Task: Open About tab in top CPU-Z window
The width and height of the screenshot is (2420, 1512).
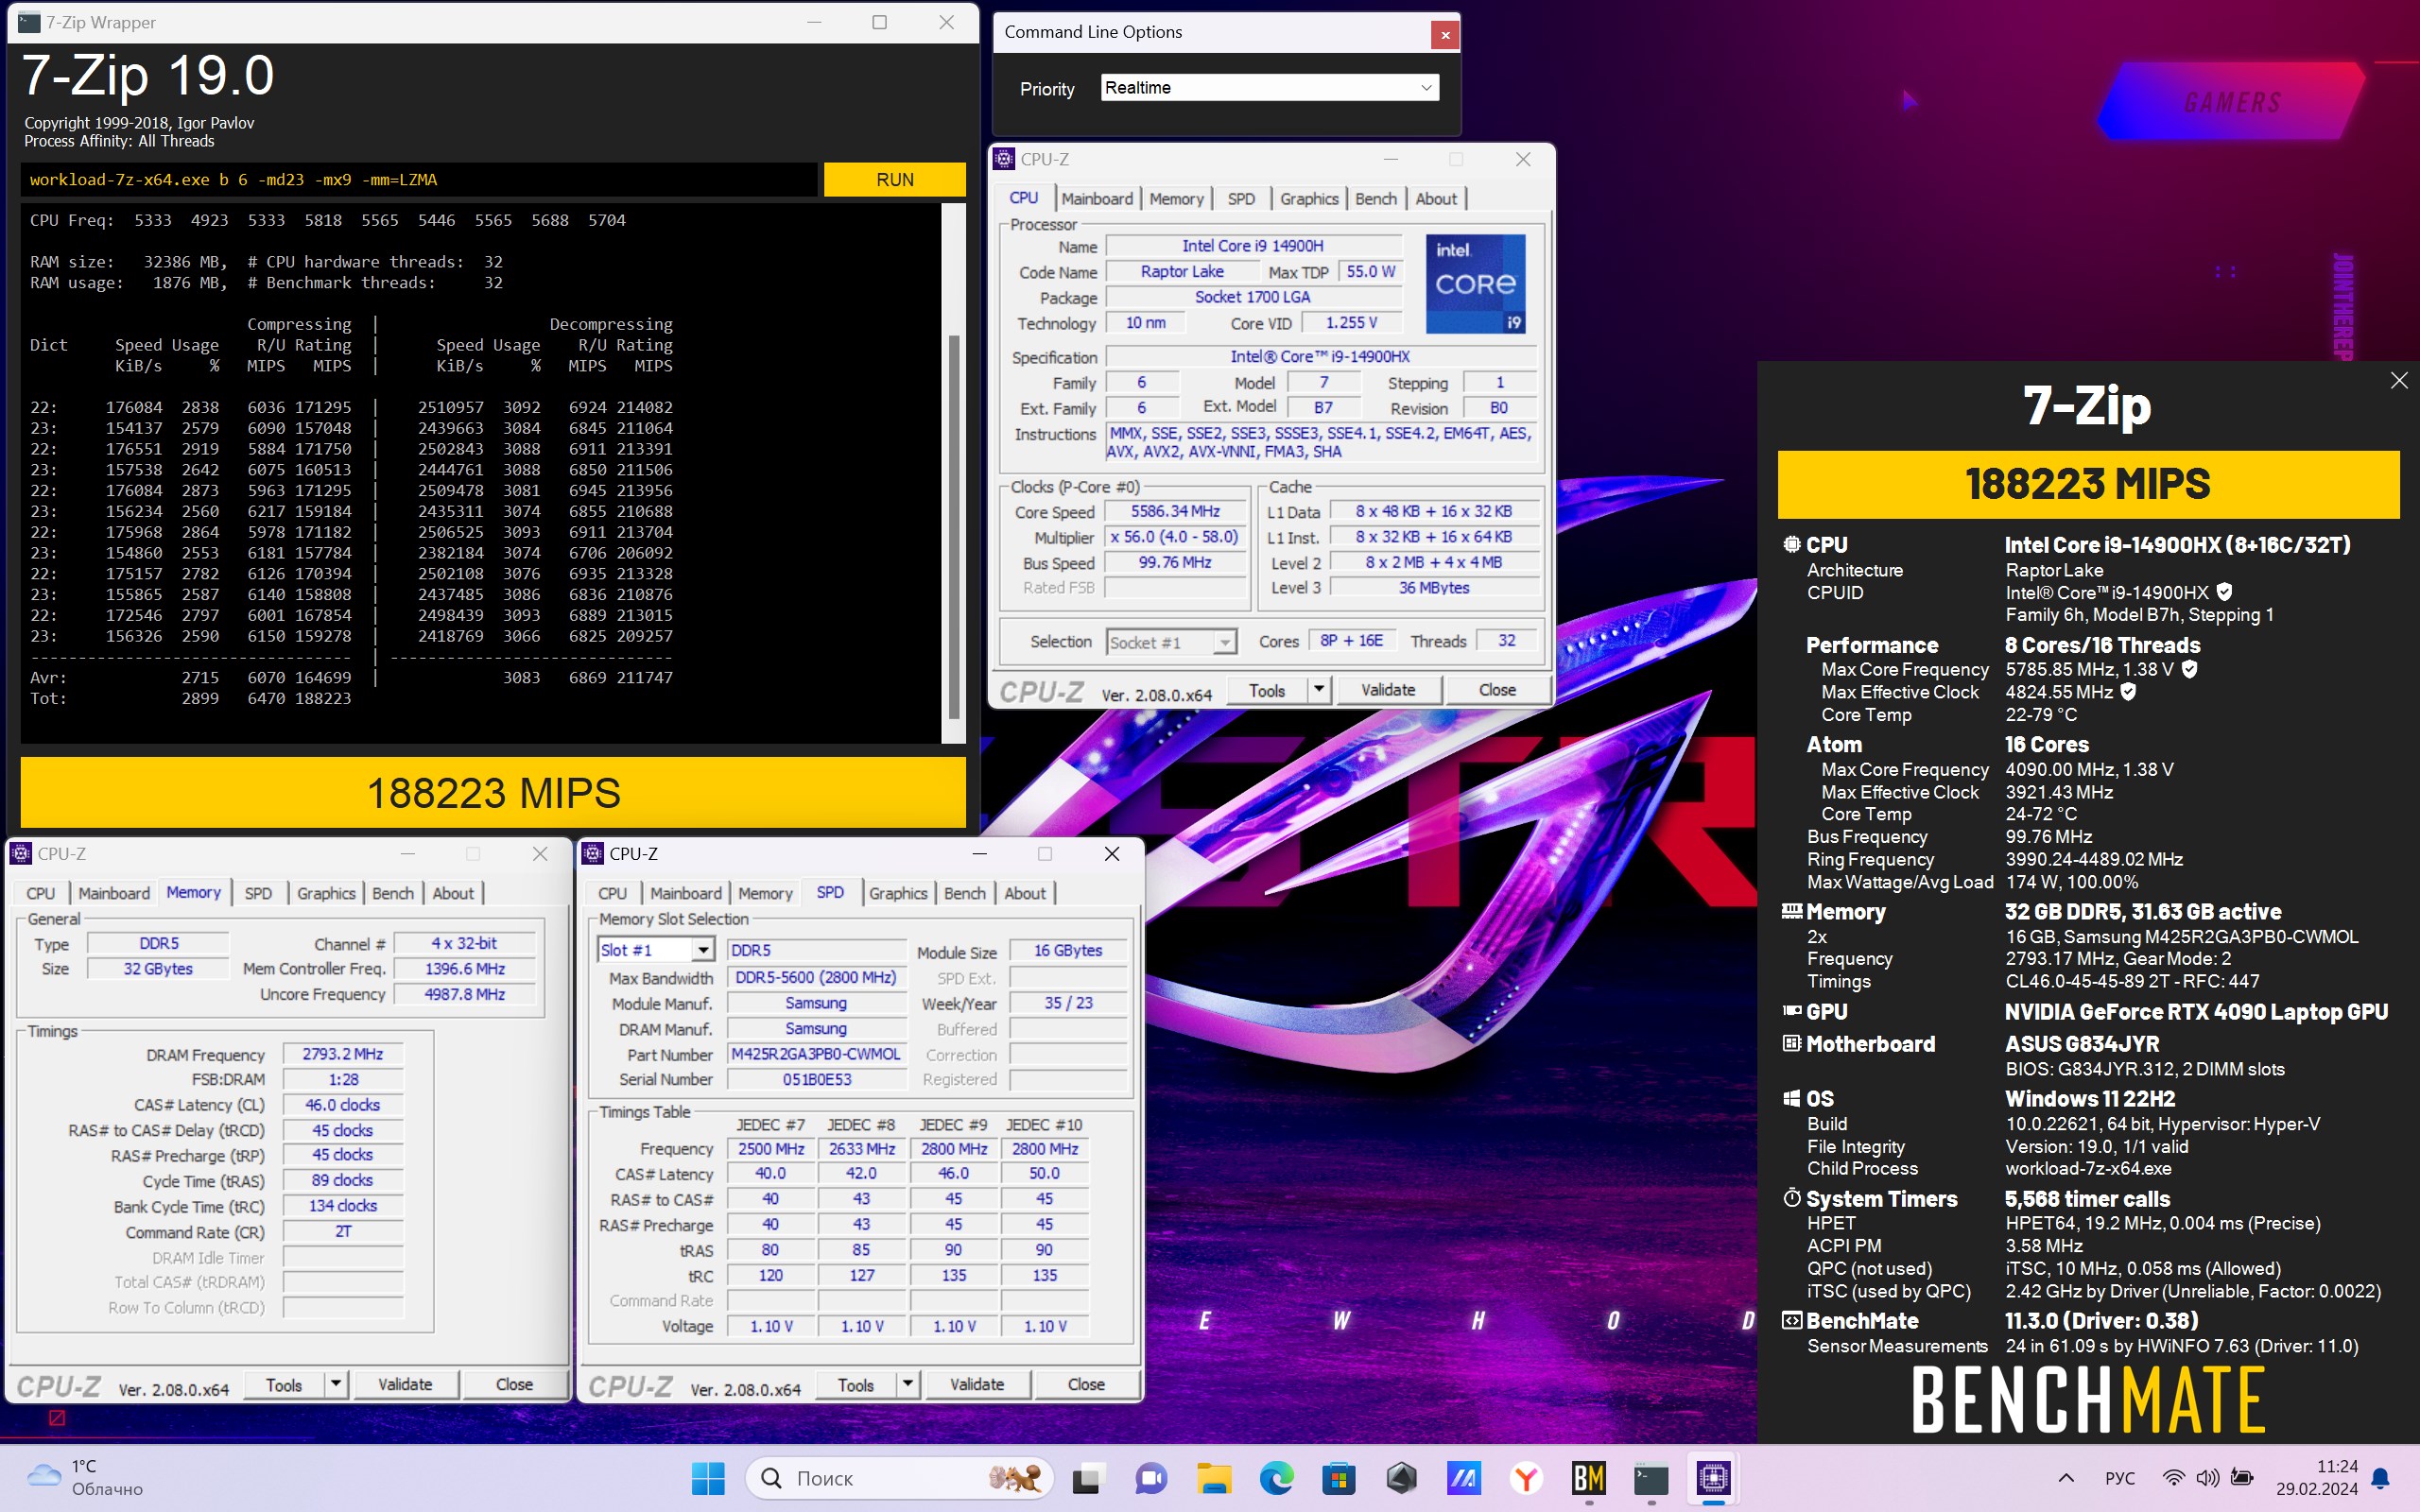Action: click(x=1436, y=199)
